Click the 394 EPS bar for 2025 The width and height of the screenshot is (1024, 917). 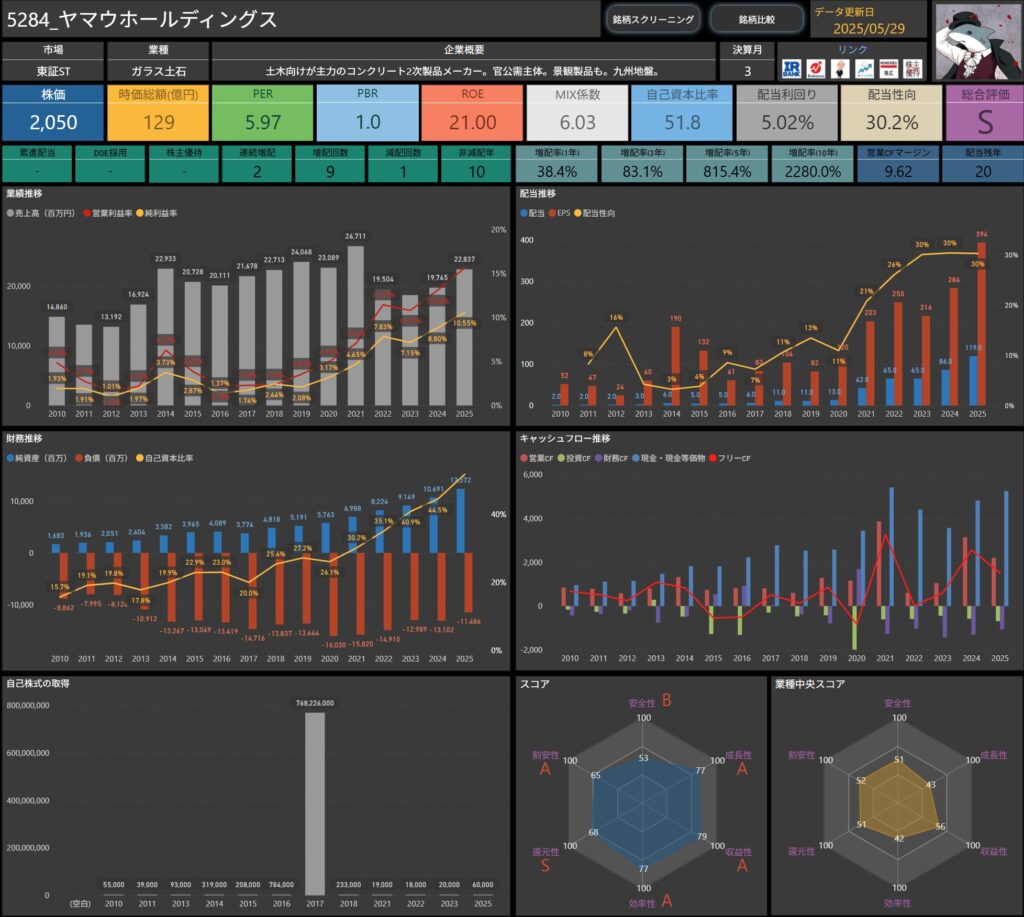[982, 324]
